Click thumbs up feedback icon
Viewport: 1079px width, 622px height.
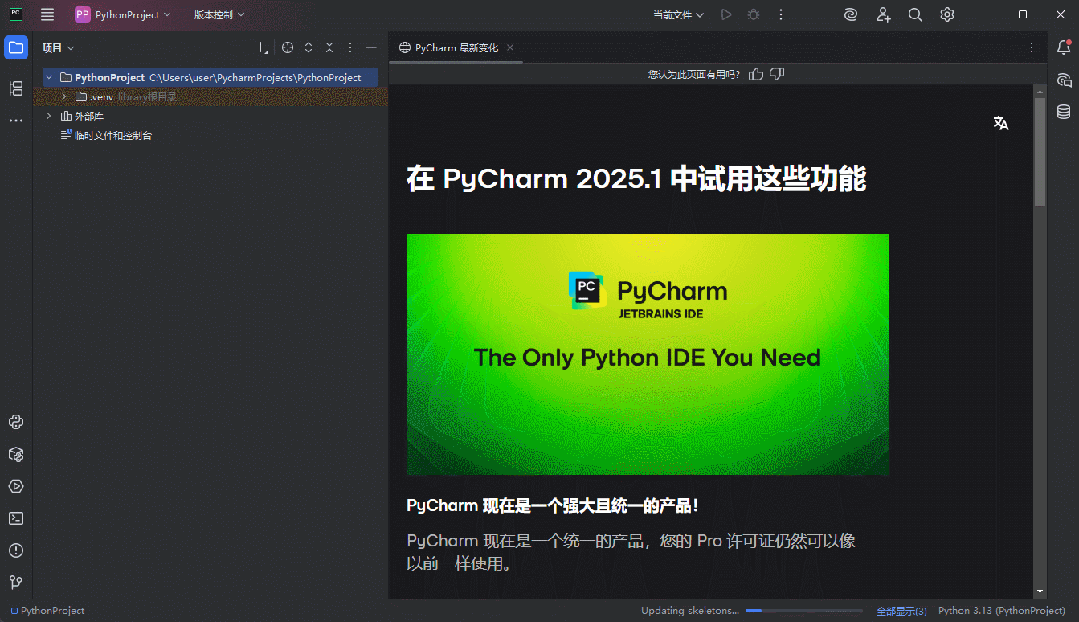pyautogui.click(x=756, y=74)
